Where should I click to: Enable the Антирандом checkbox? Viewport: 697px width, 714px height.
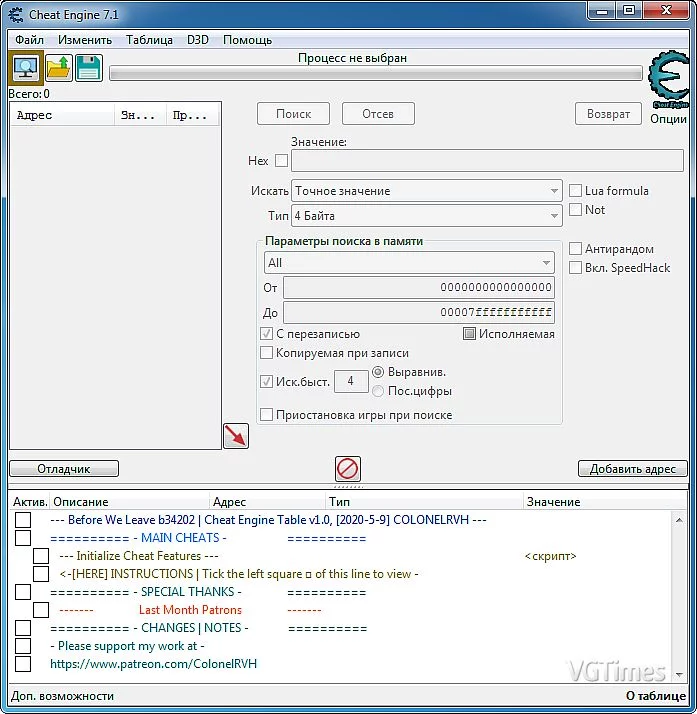(x=575, y=249)
